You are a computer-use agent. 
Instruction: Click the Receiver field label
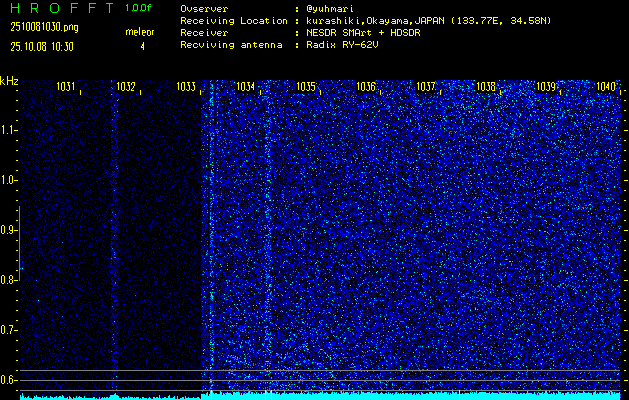click(204, 33)
